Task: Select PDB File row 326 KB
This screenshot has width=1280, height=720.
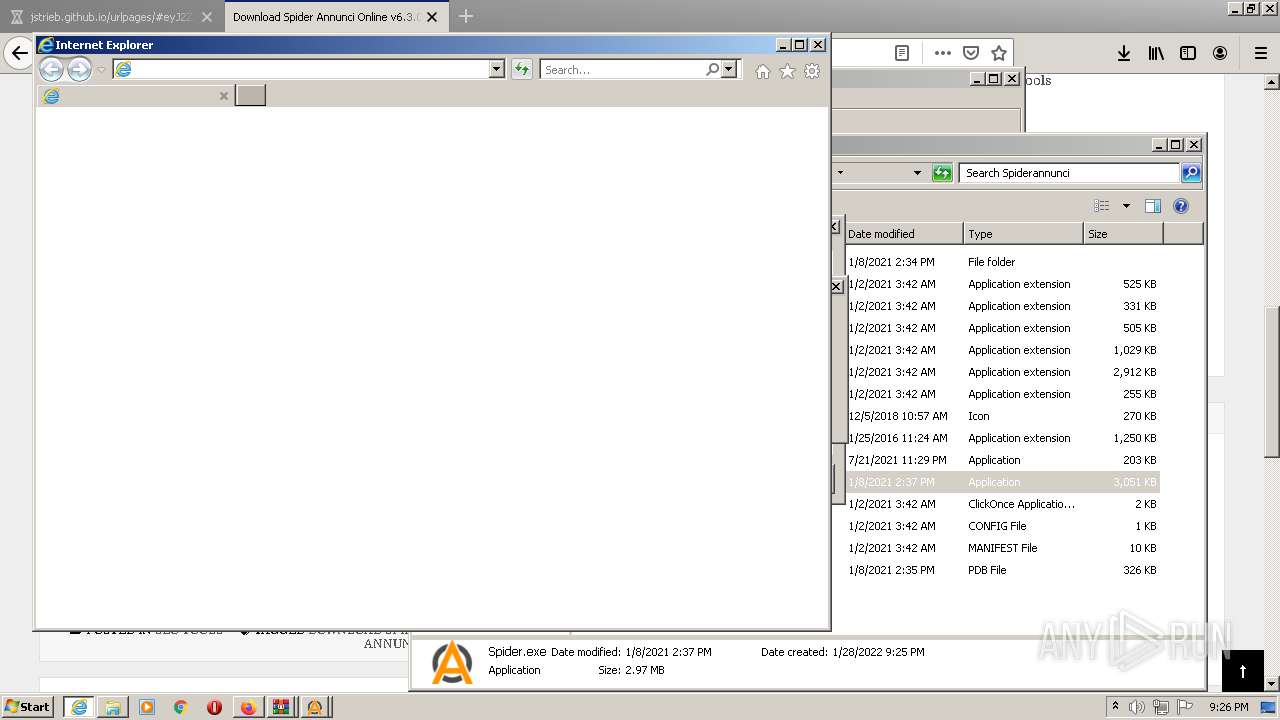Action: click(x=1002, y=570)
